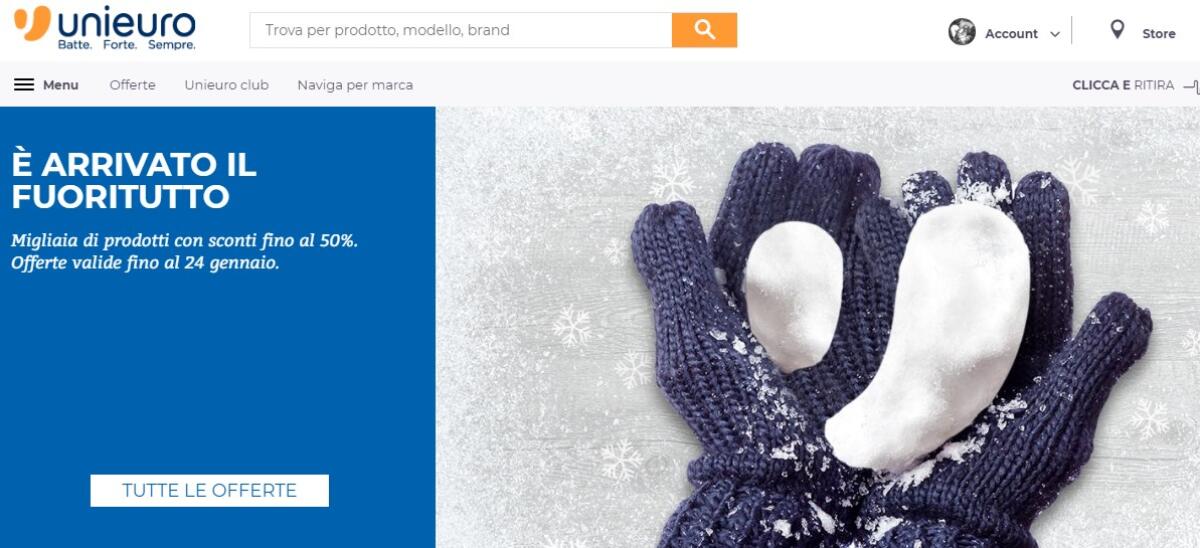Screen dimensions: 1200x548
Task: Open the Unieuro club menu item
Action: tap(226, 85)
